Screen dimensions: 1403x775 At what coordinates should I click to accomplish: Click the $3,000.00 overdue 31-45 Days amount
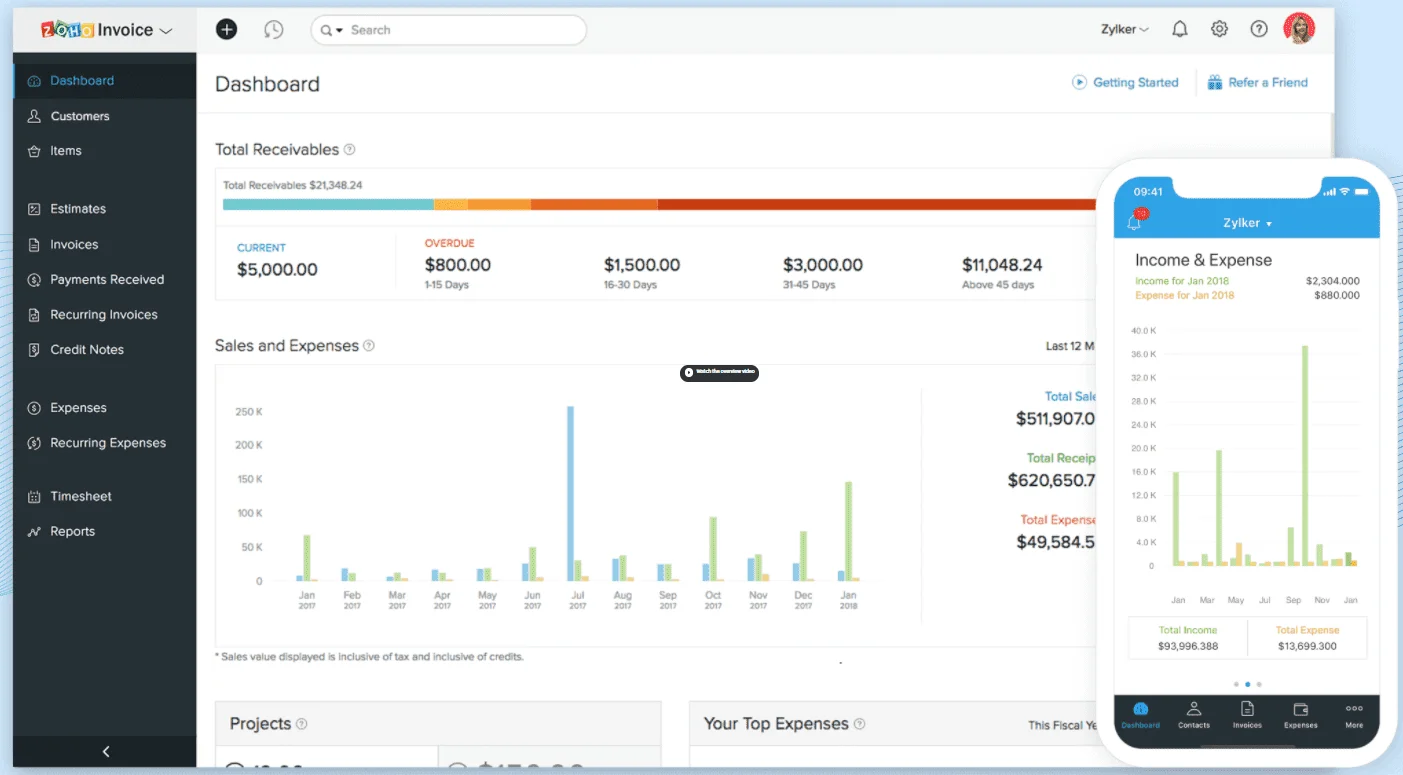point(823,265)
